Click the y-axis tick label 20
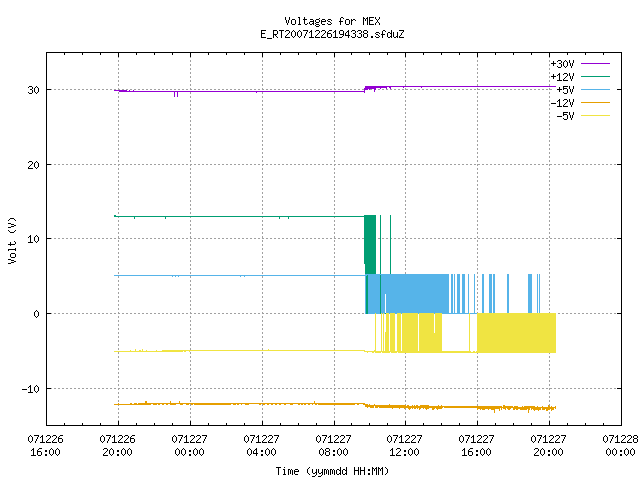Image resolution: width=640 pixels, height=480 pixels. click(33, 165)
